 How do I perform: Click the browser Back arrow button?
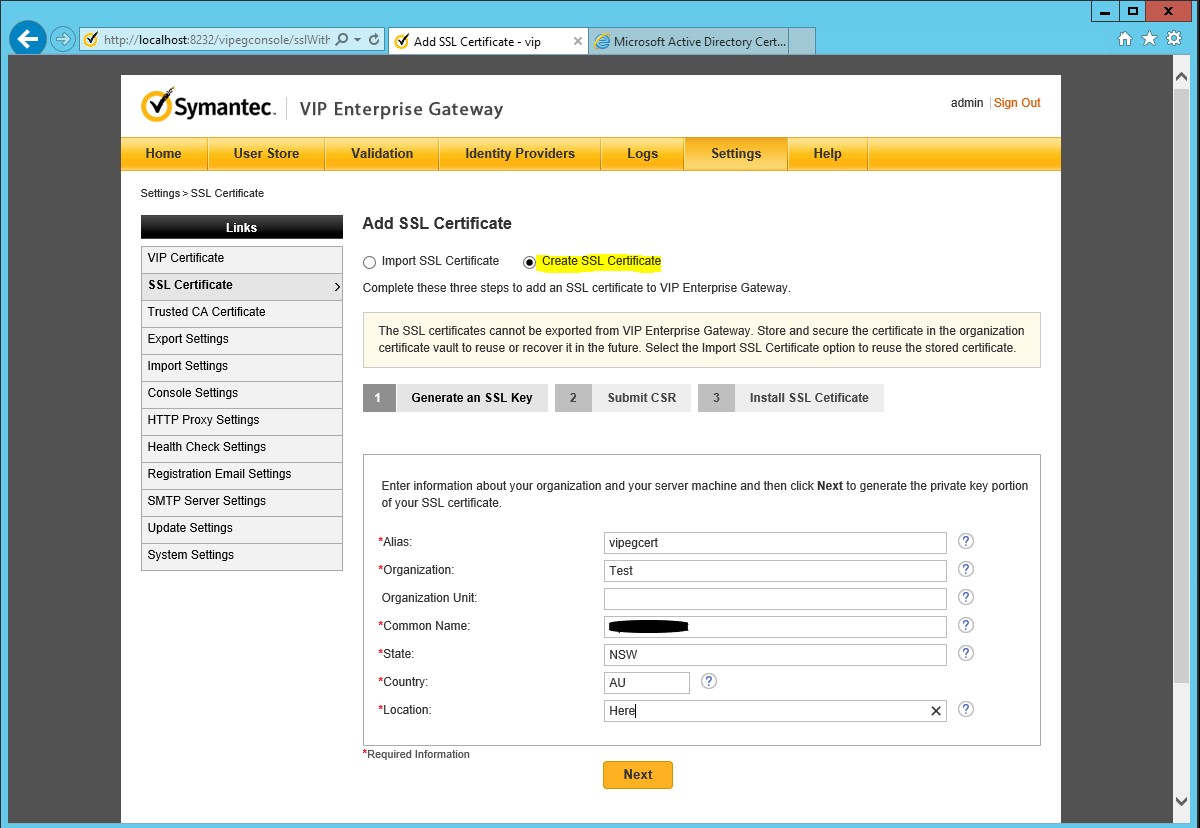tap(27, 40)
